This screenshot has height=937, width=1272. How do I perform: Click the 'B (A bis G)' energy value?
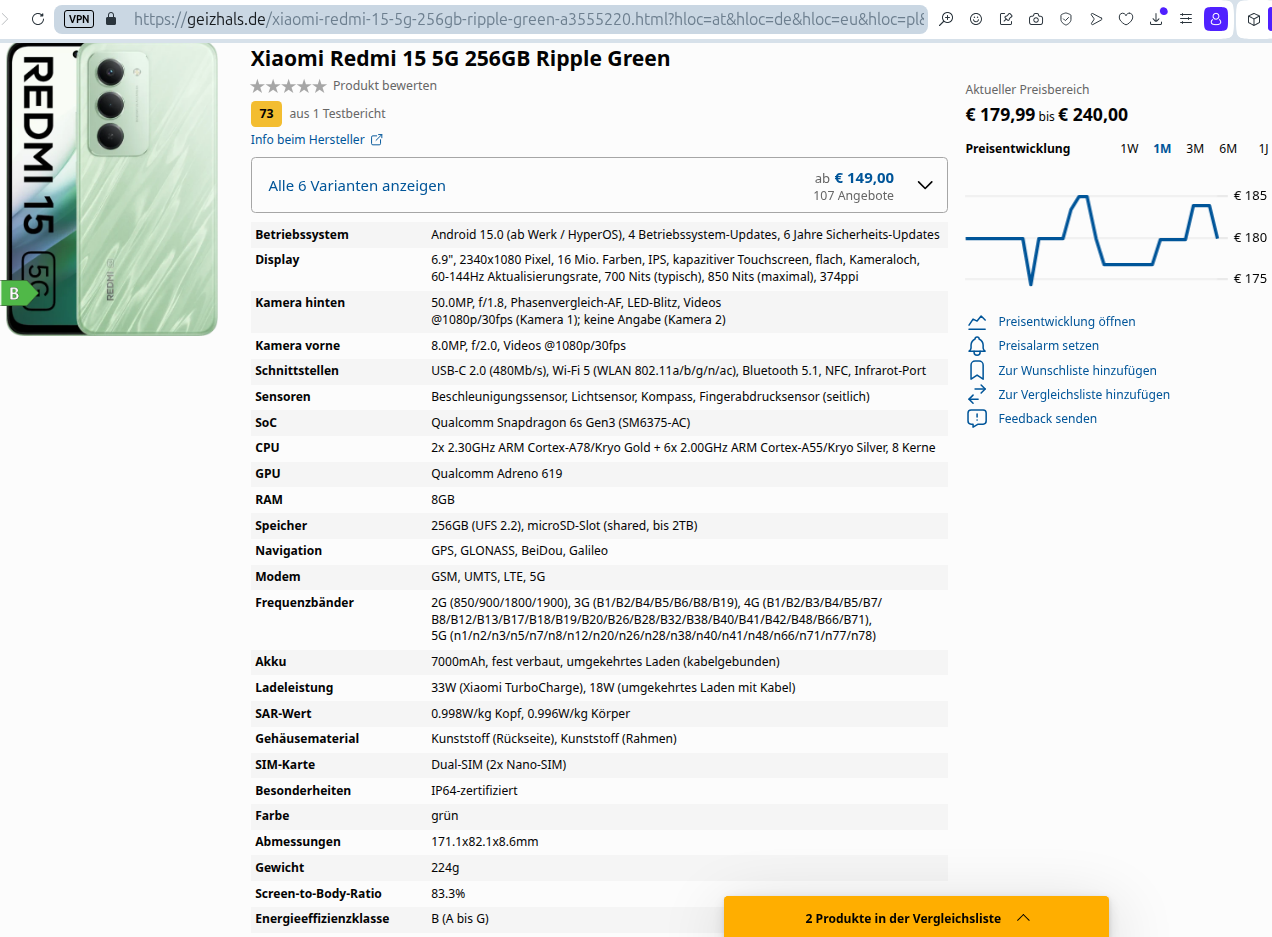coord(460,918)
